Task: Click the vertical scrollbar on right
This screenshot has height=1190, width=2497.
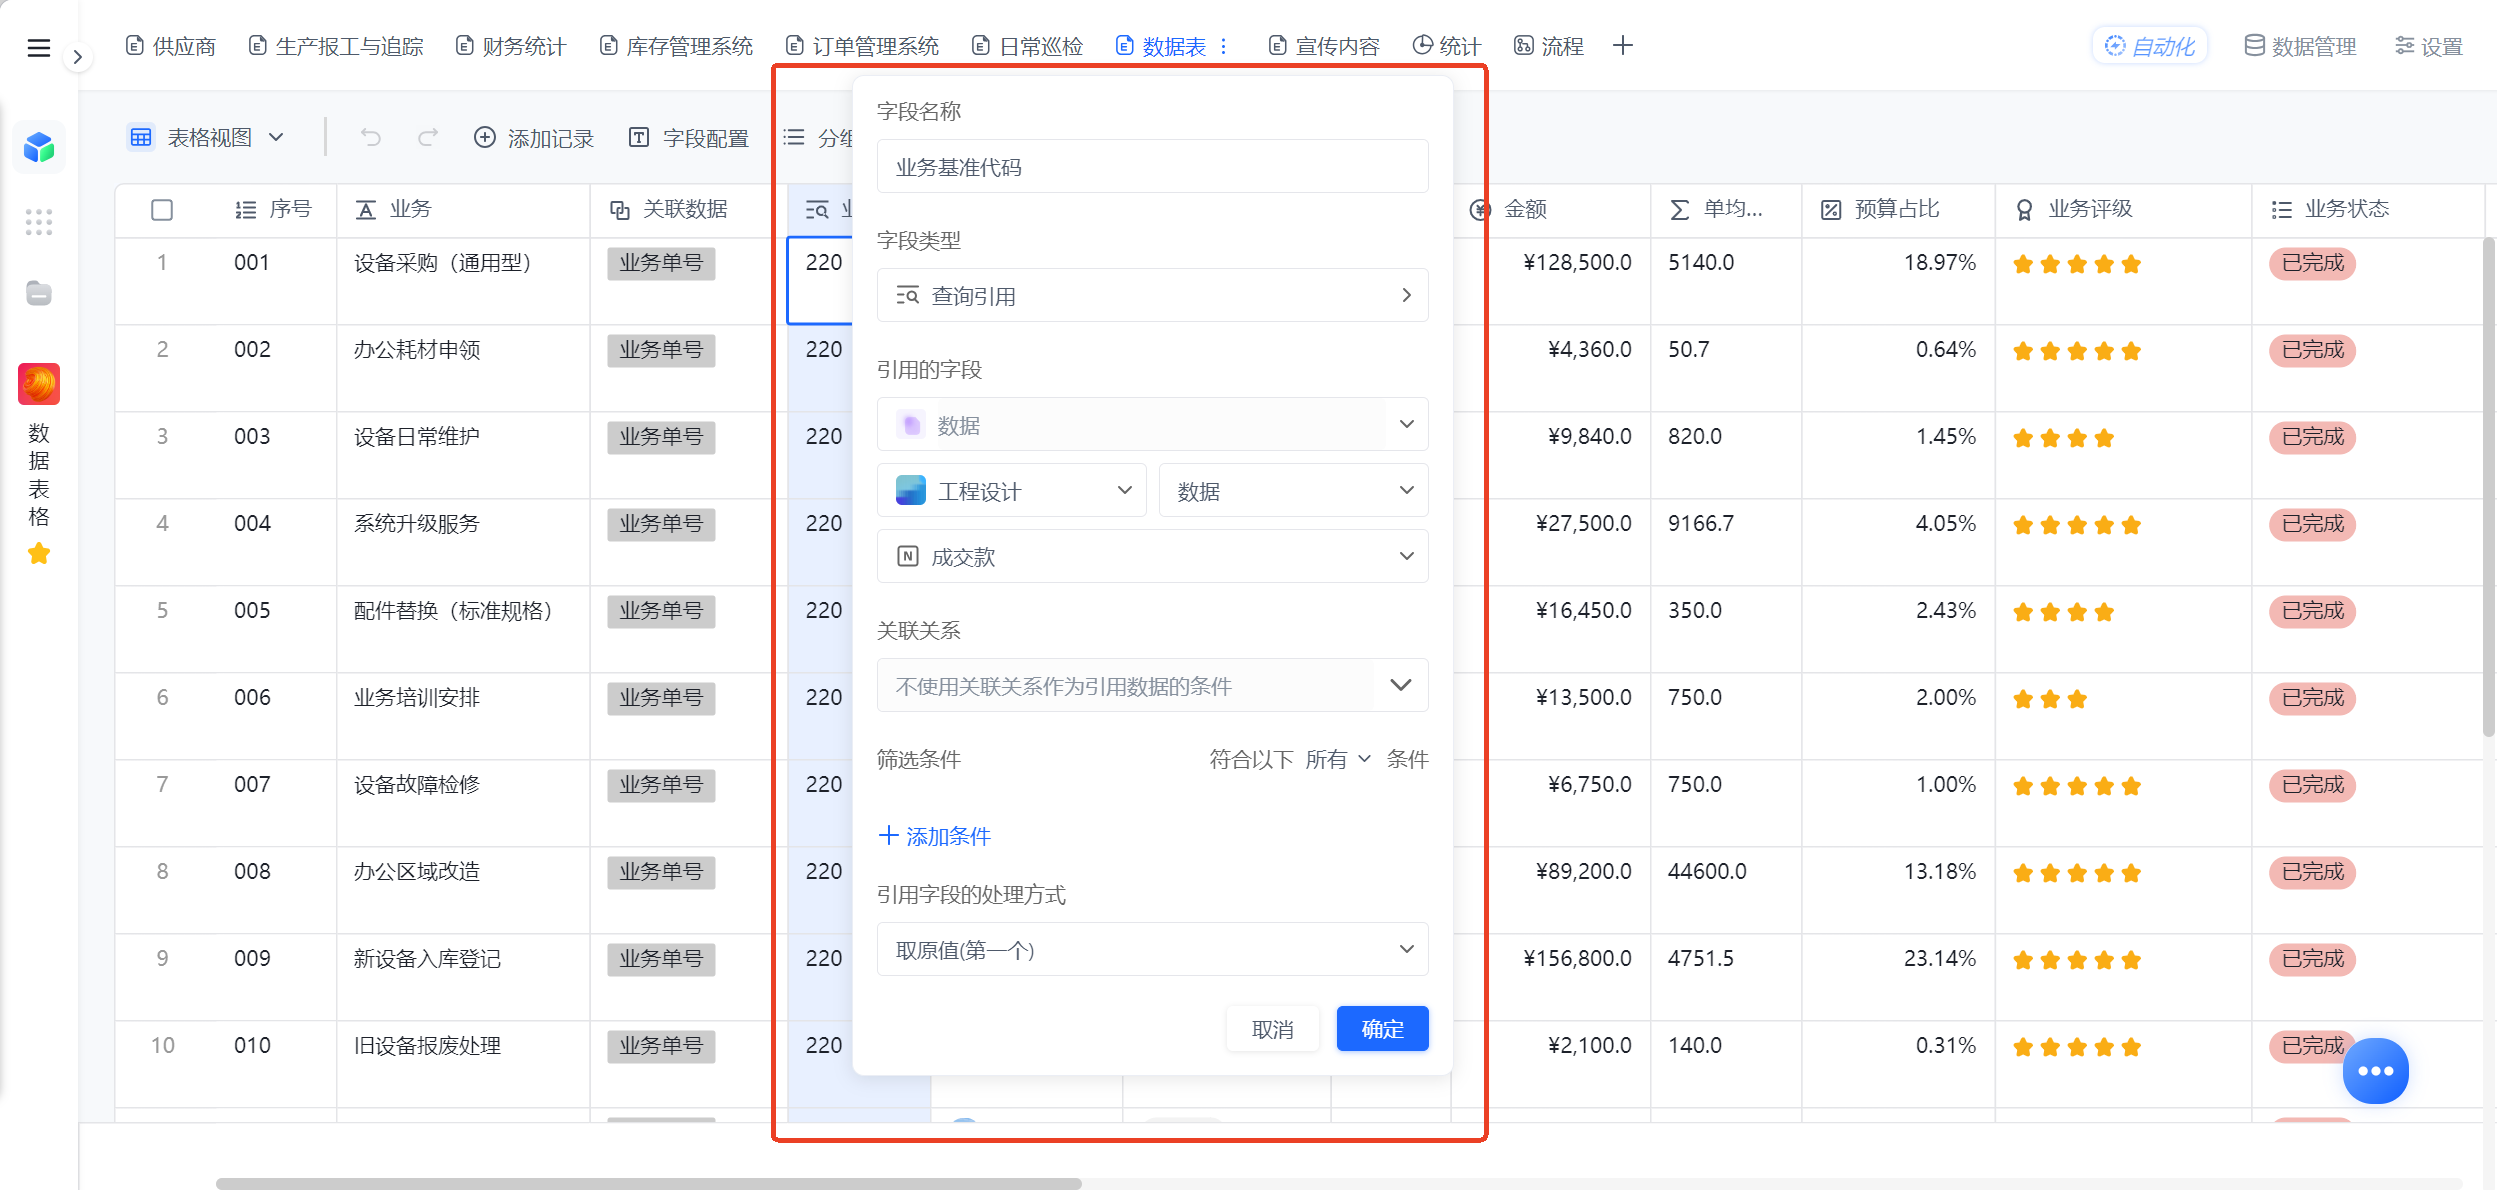Action: coord(2488,486)
